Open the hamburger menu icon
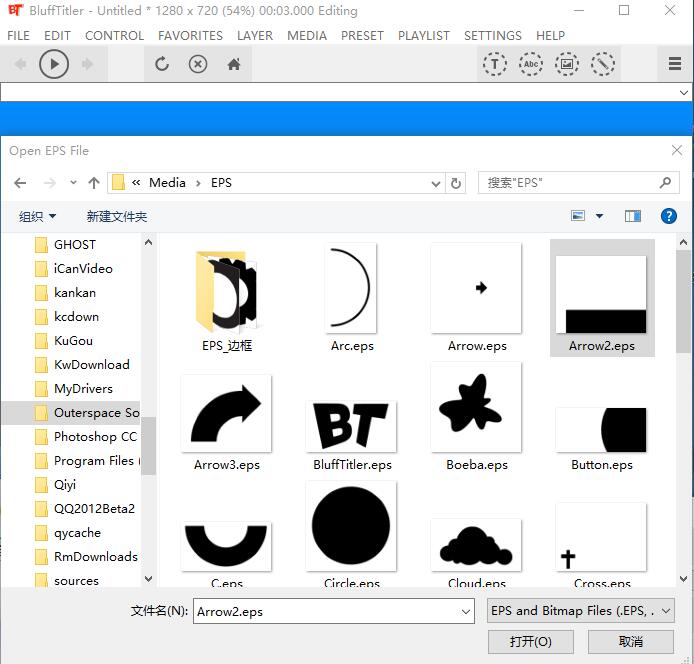694x664 pixels. point(675,64)
